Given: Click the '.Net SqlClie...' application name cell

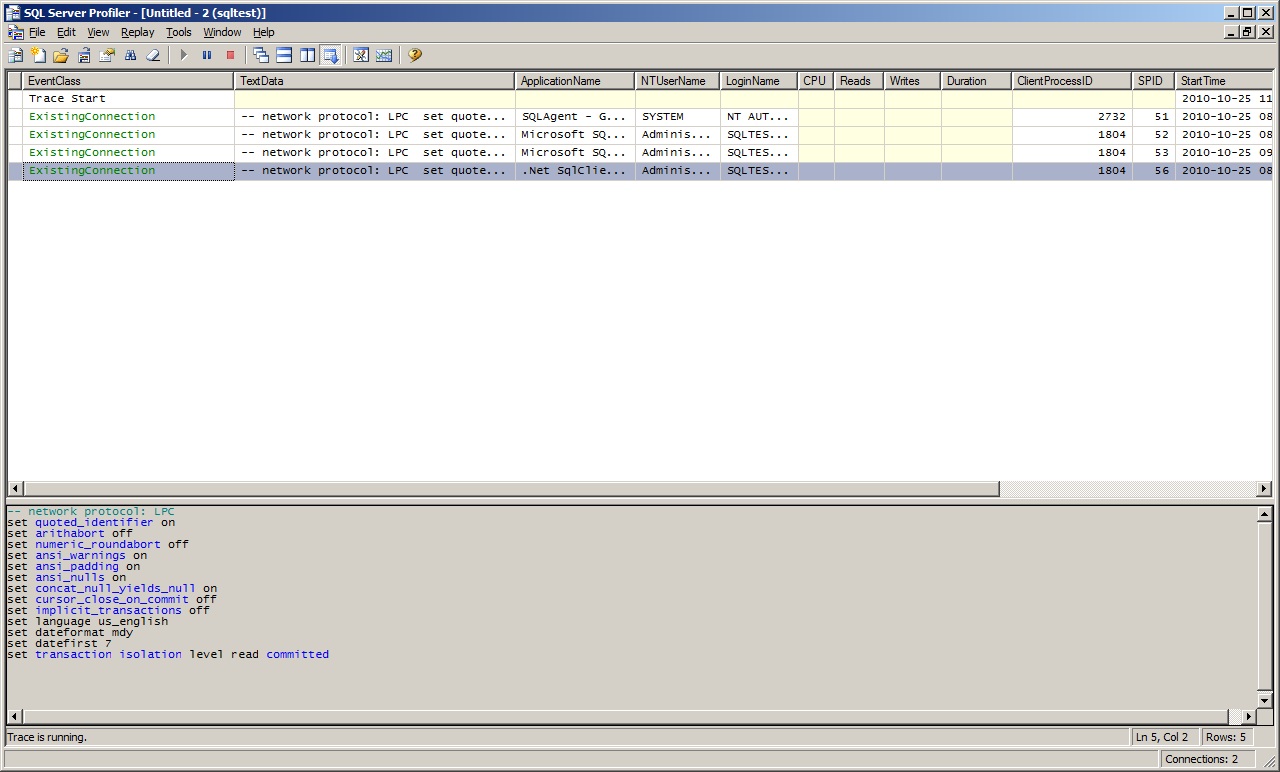Looking at the screenshot, I should (x=575, y=171).
